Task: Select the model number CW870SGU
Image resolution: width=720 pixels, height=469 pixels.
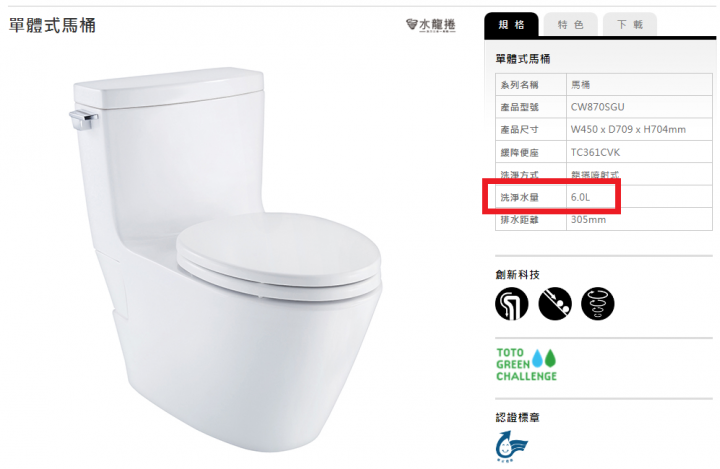Action: (597, 107)
